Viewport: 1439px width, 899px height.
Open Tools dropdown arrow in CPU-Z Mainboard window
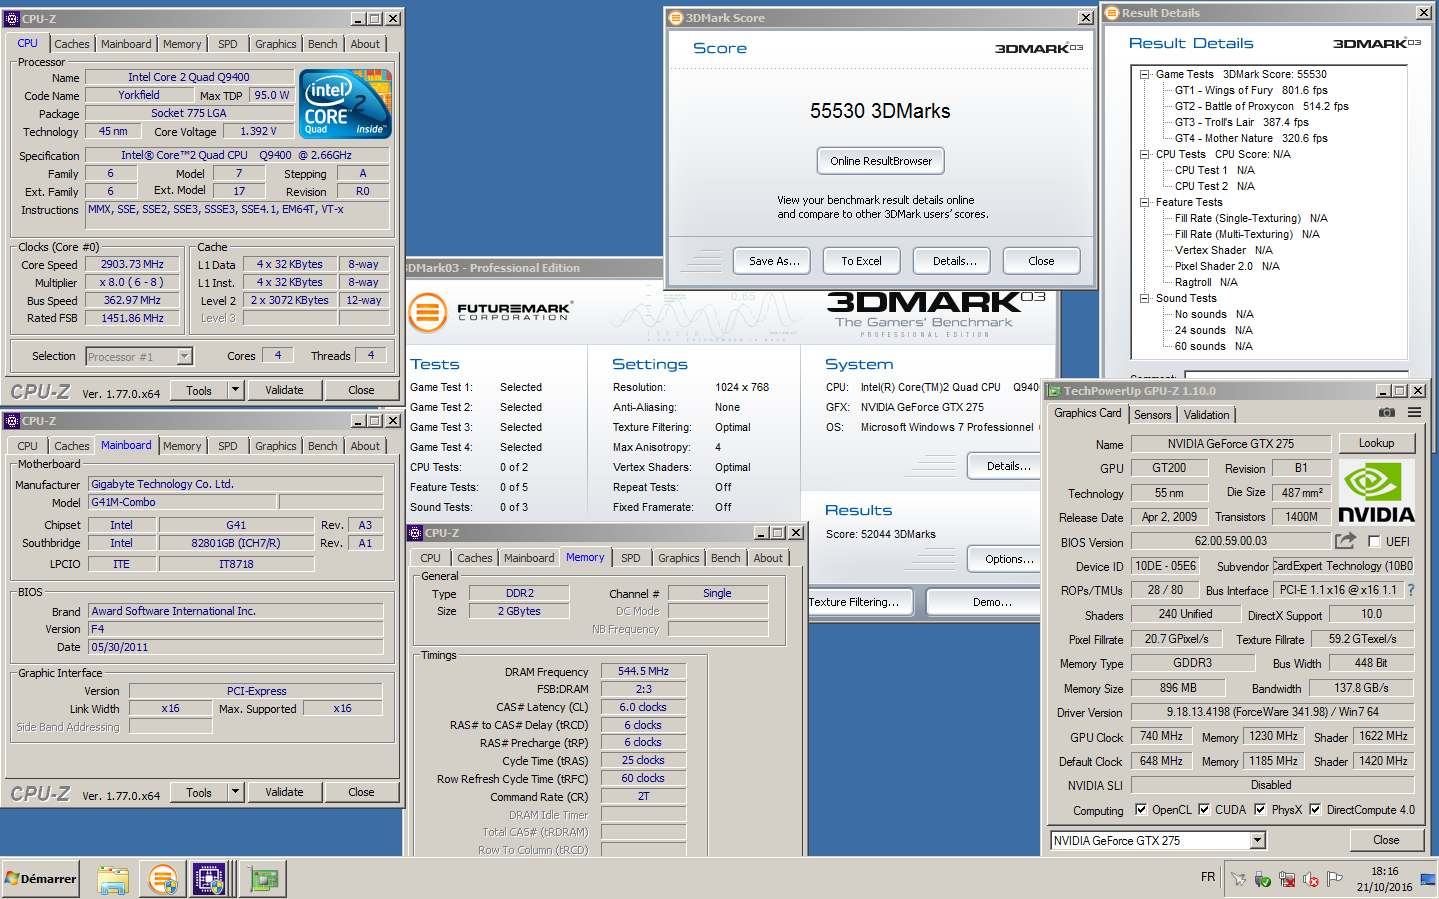236,792
